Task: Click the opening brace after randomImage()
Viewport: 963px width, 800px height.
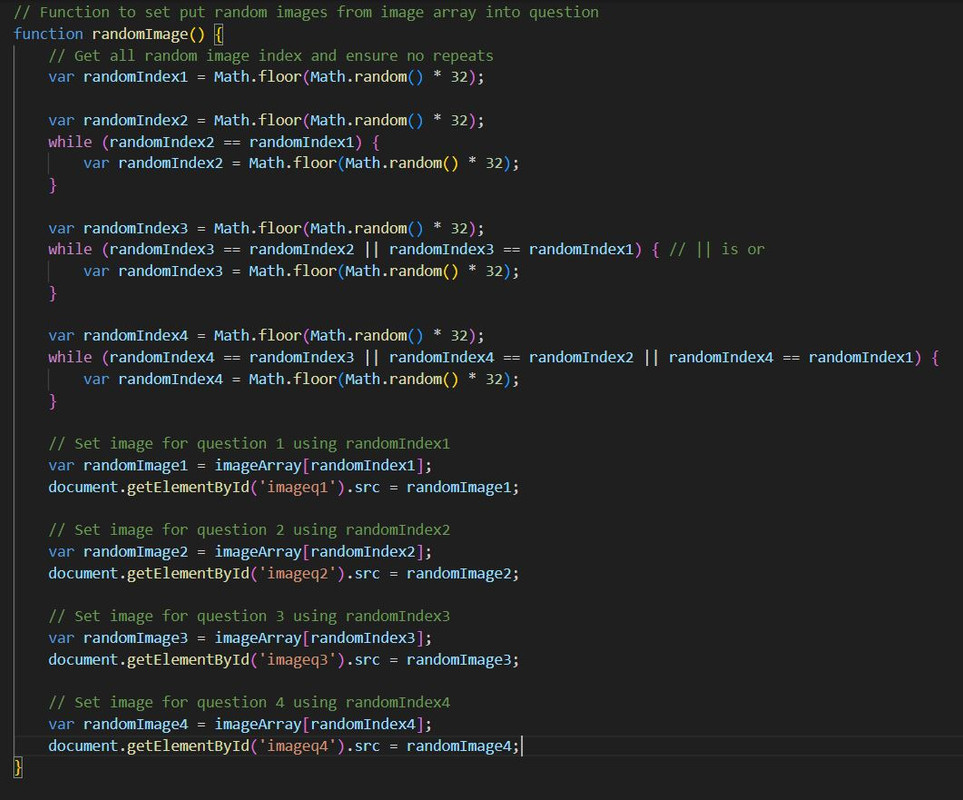Action: click(219, 34)
